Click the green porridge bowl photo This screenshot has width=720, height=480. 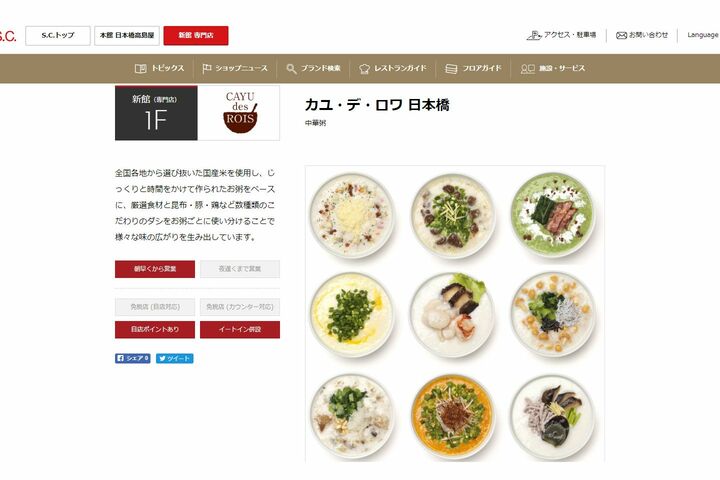[553, 215]
